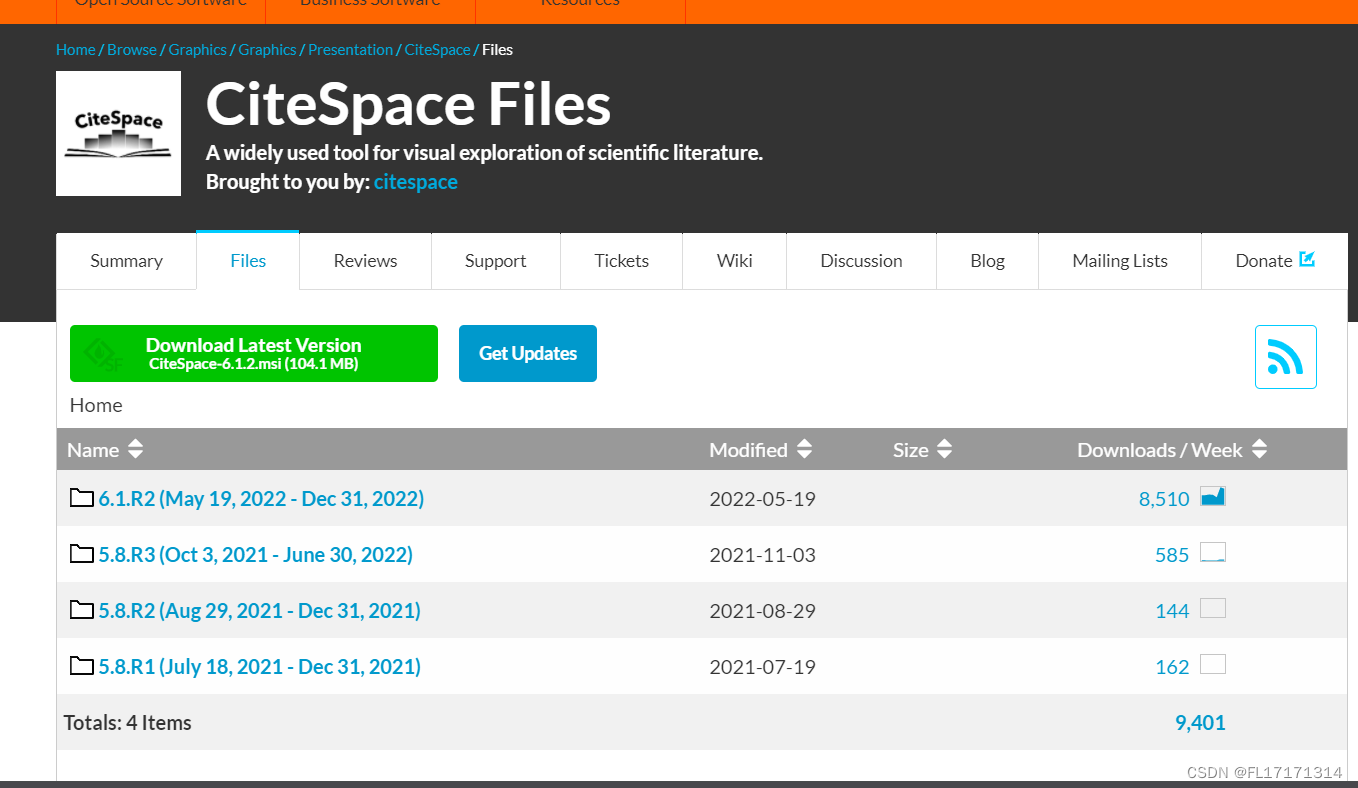This screenshot has height=788, width=1358.
Task: Open the 5.8.R1 (July 18, 2021) folder link
Action: point(259,666)
